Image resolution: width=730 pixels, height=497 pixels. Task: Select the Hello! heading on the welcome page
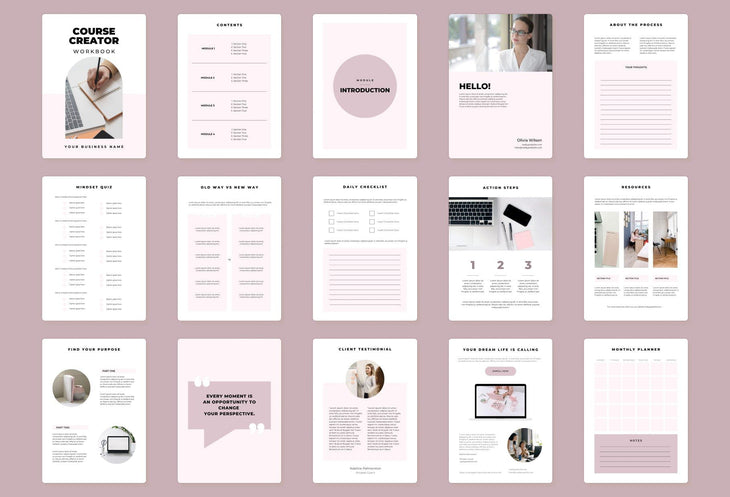coord(475,86)
